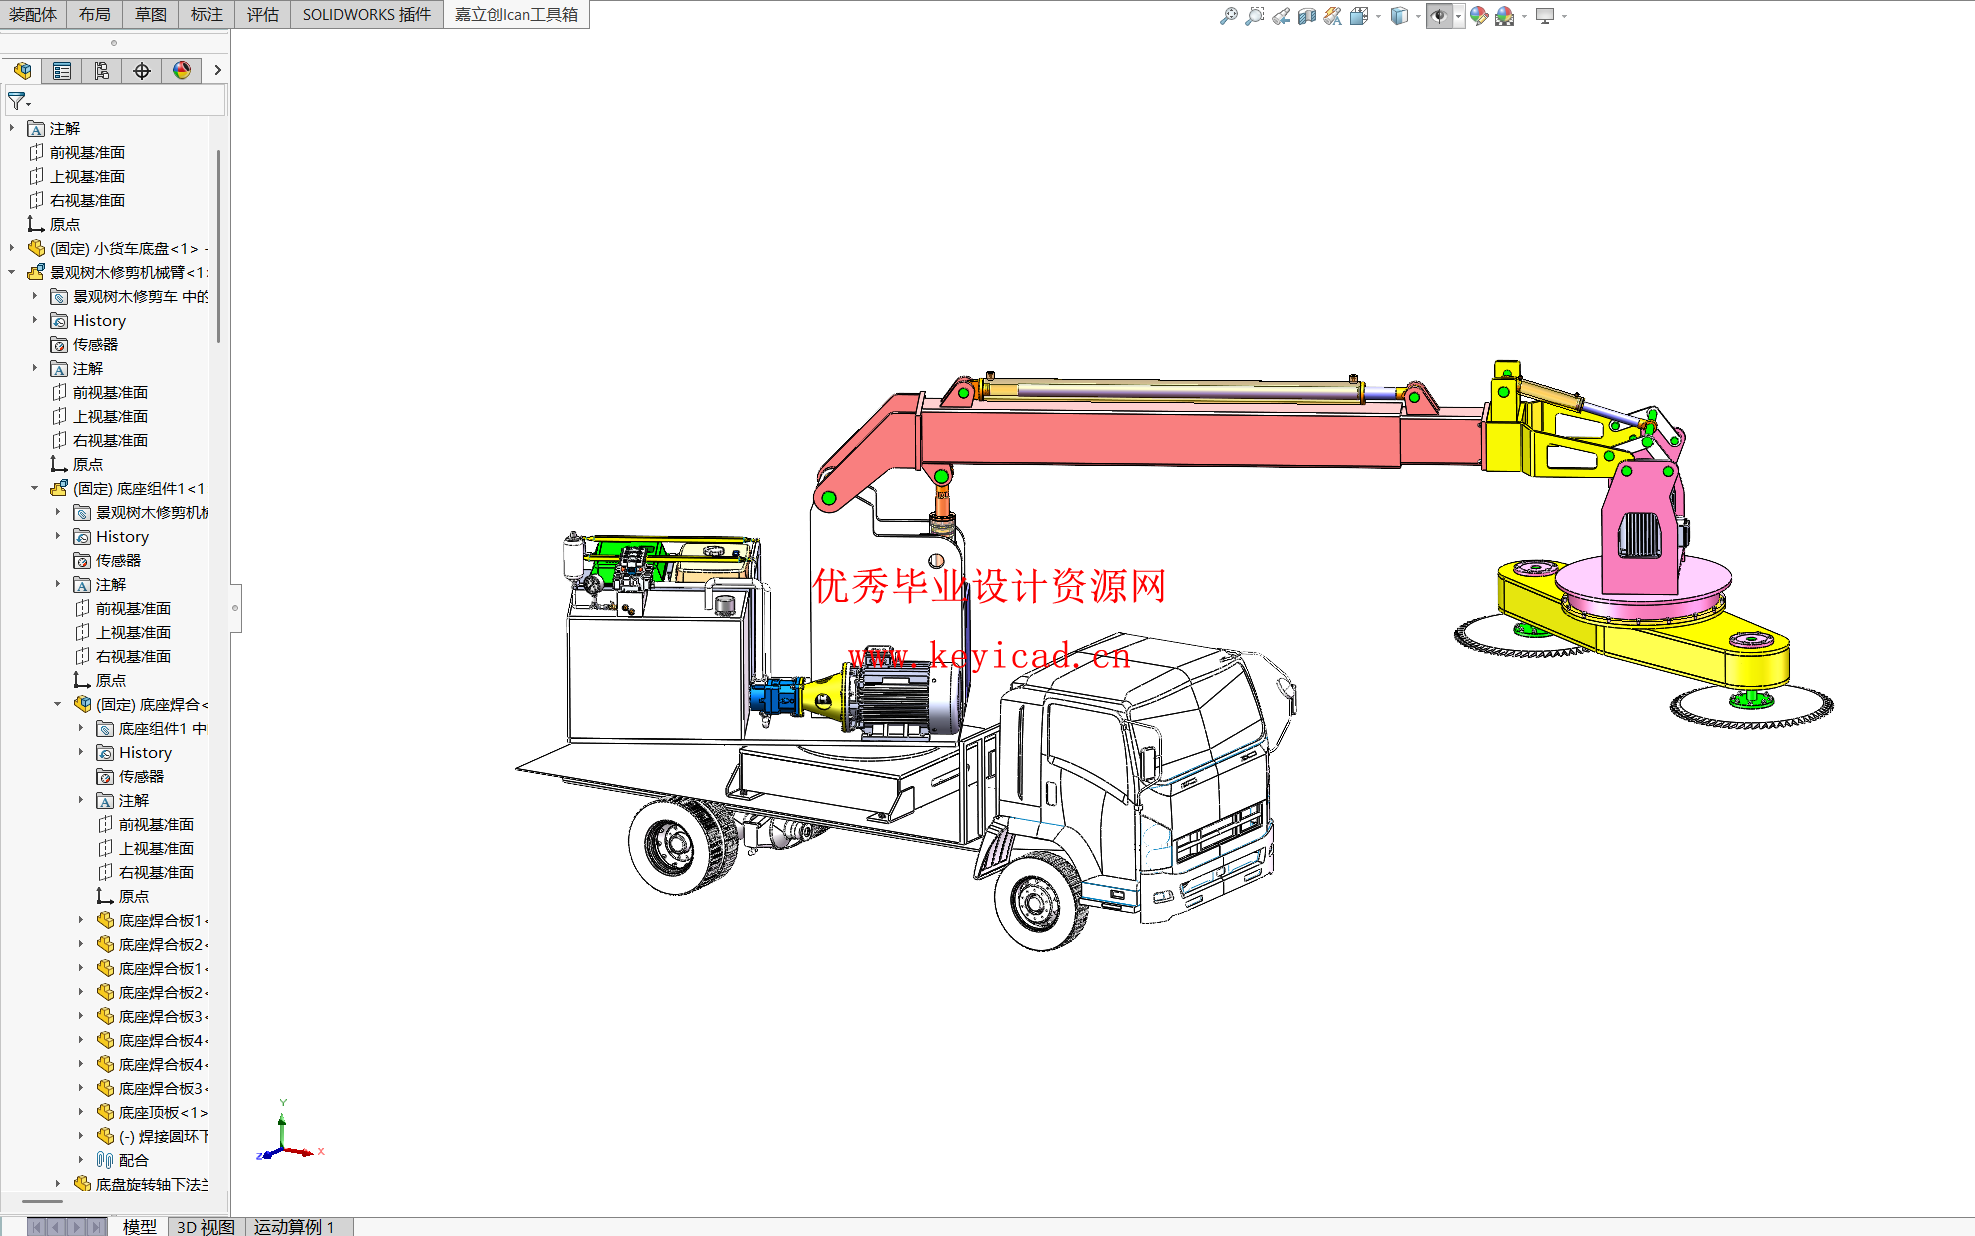Open the Hide/Show Items dropdown arrow
1975x1236 pixels.
(x=1459, y=16)
